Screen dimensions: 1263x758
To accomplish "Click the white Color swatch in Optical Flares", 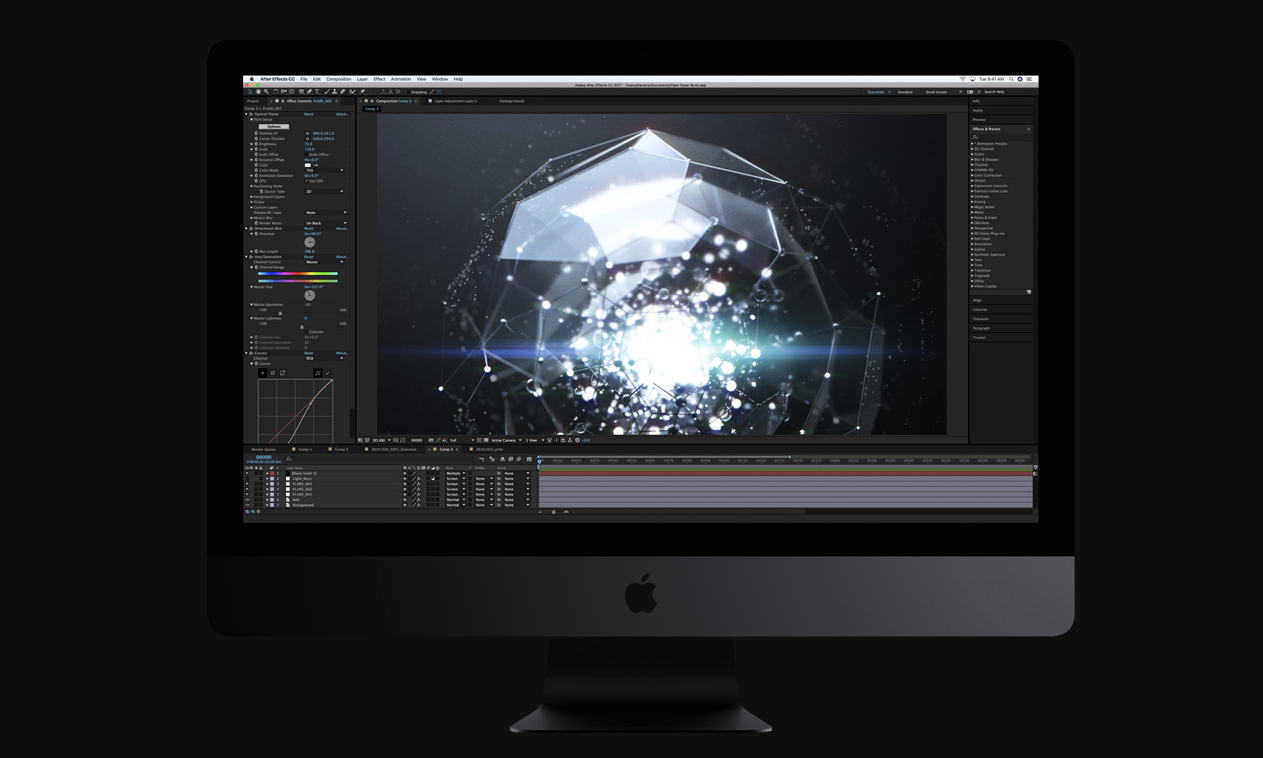I will pyautogui.click(x=308, y=165).
